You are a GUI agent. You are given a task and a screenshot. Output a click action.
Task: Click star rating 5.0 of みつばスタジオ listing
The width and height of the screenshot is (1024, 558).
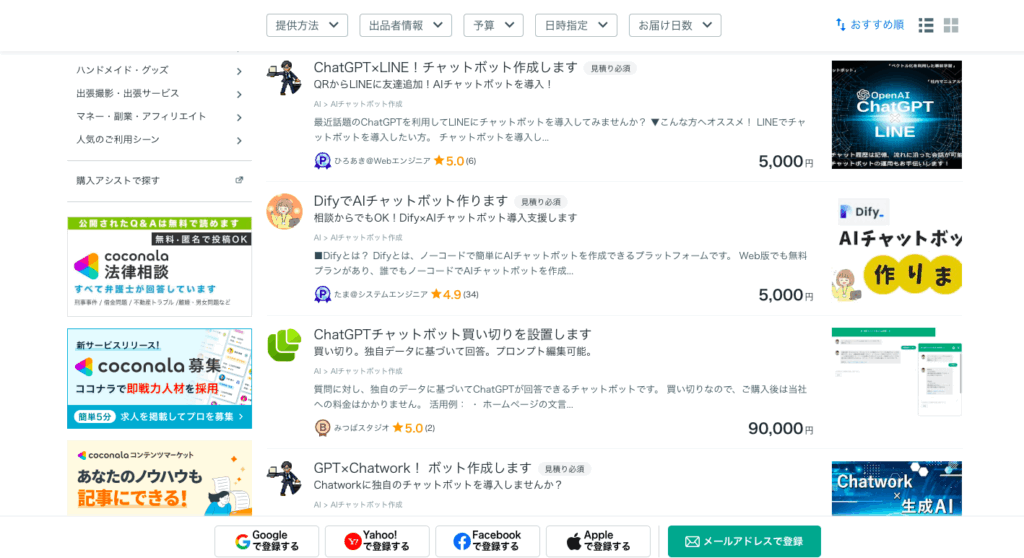coord(408,428)
